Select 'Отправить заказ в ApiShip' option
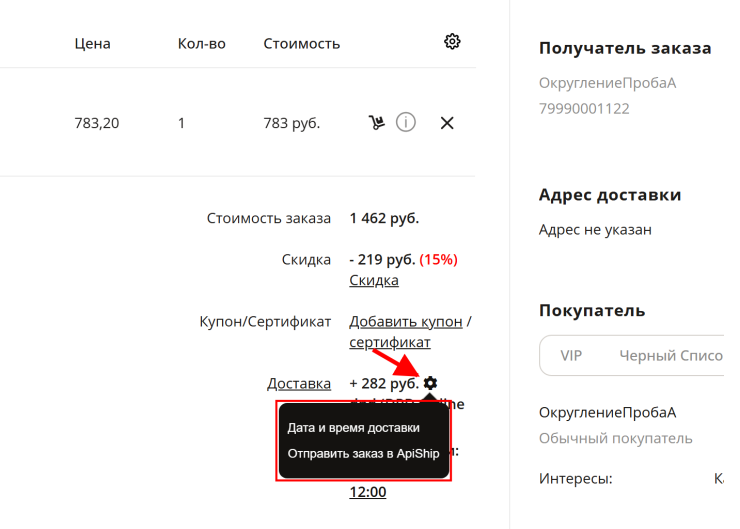This screenshot has width=740, height=529. [363, 453]
